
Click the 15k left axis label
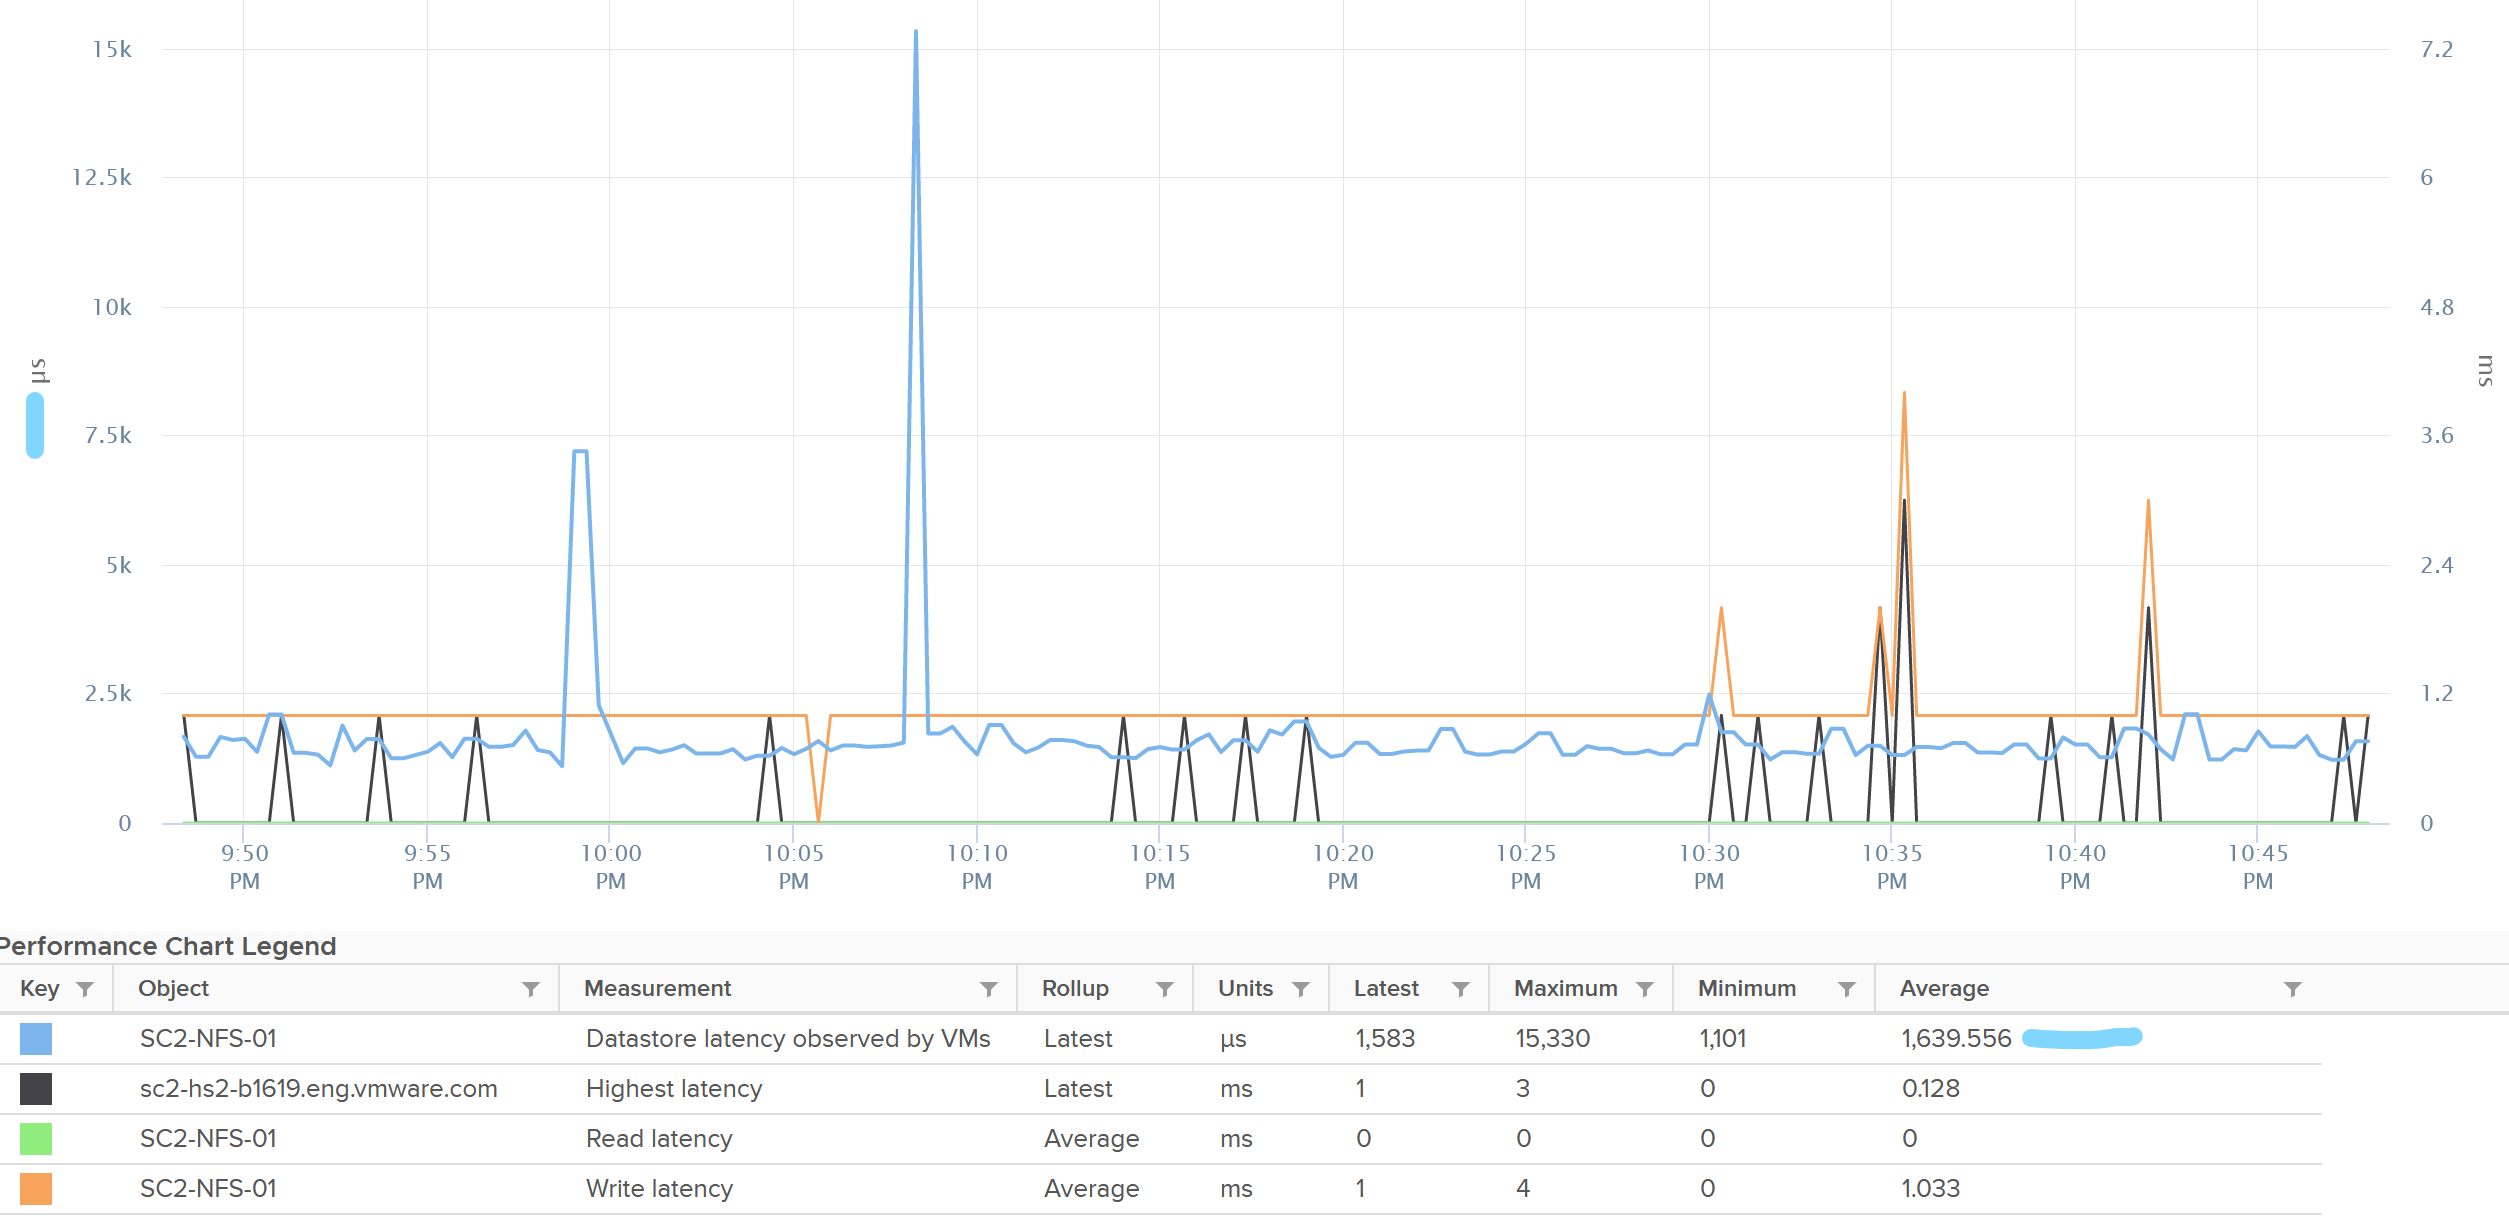pos(112,49)
